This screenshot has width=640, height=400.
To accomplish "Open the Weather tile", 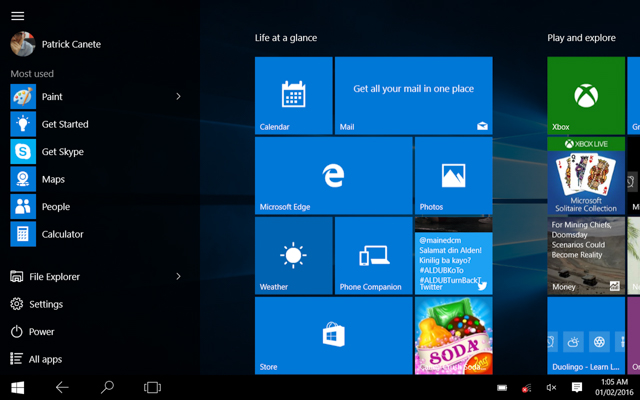I will [293, 256].
